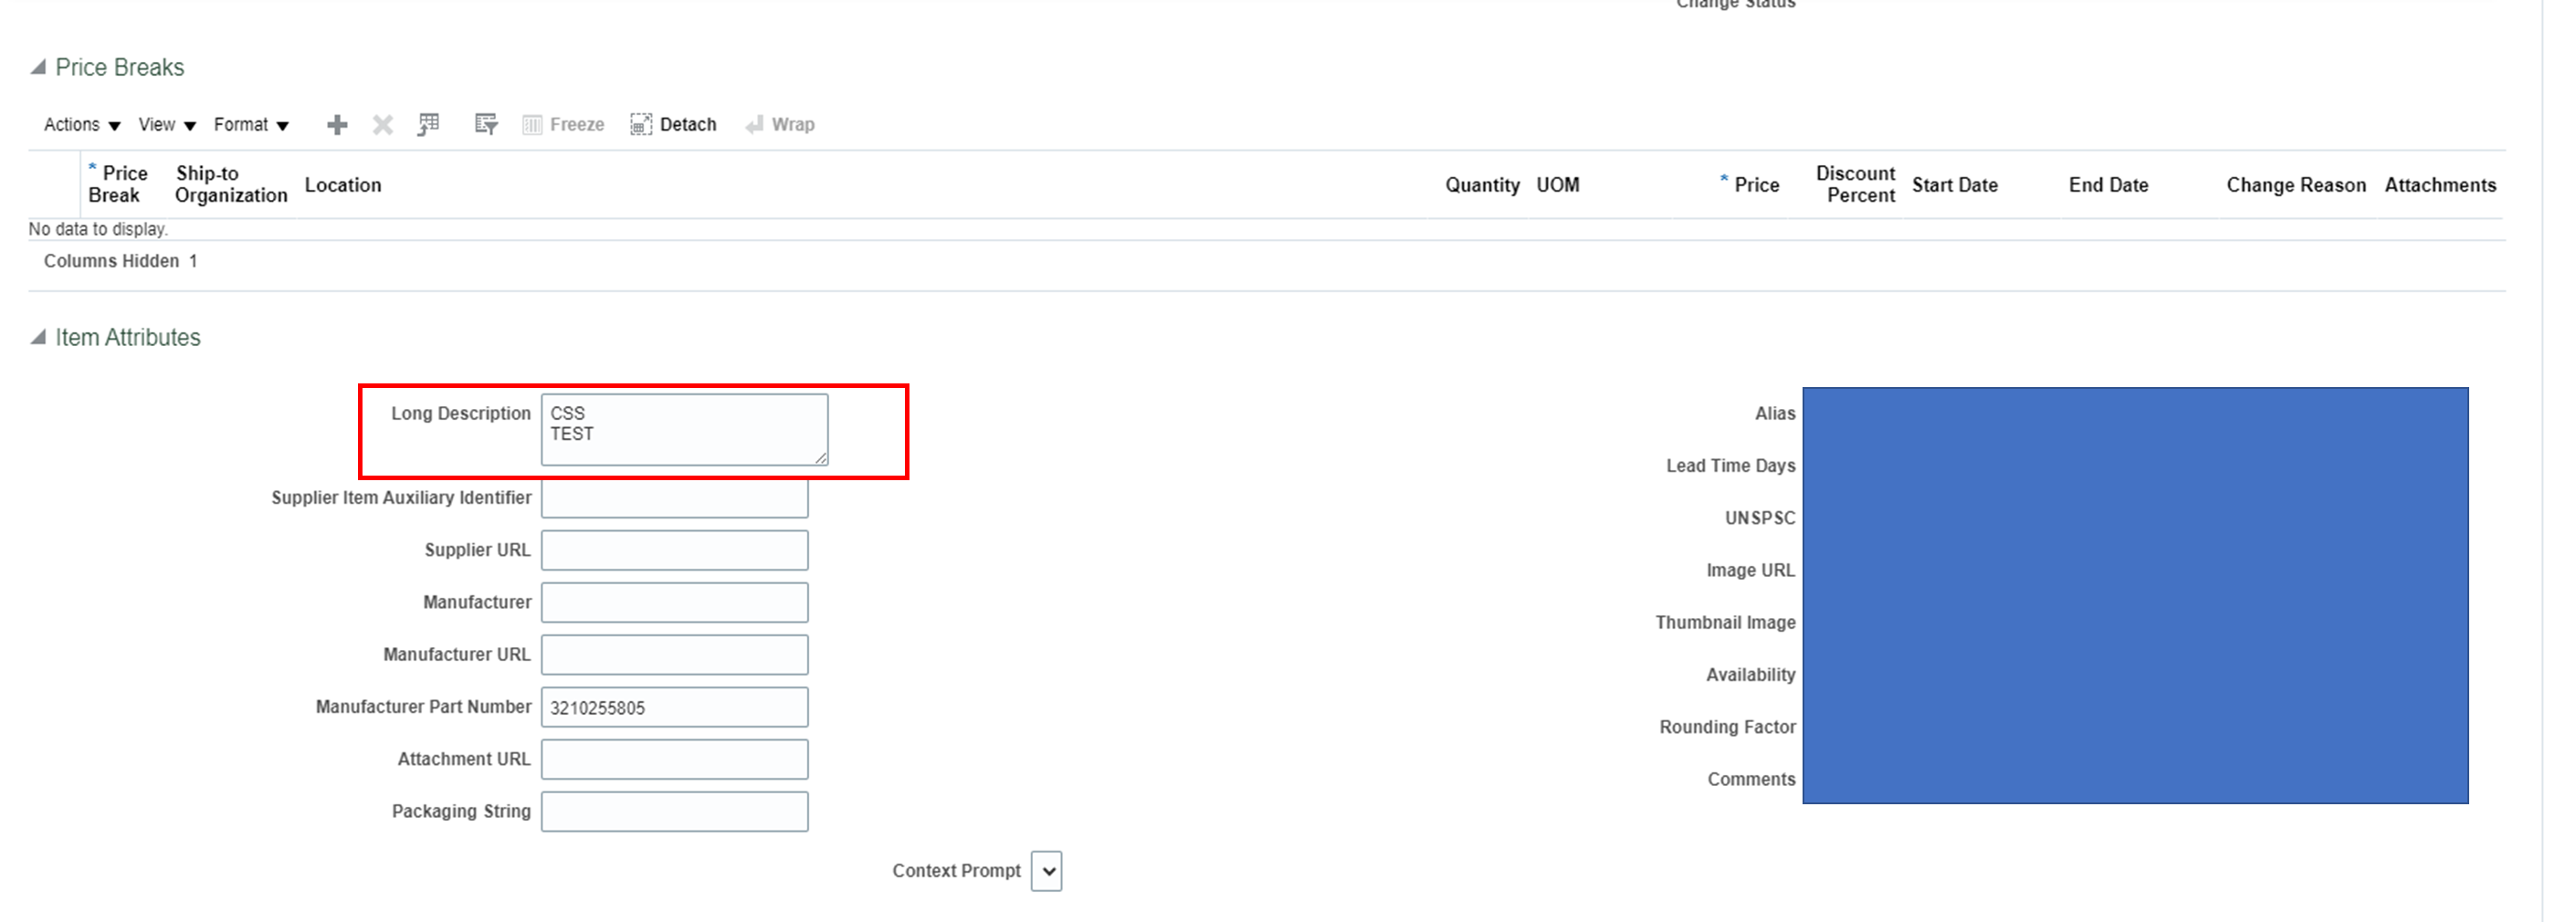Click the Supplier URL input field
This screenshot has width=2576, height=922.
[x=674, y=549]
